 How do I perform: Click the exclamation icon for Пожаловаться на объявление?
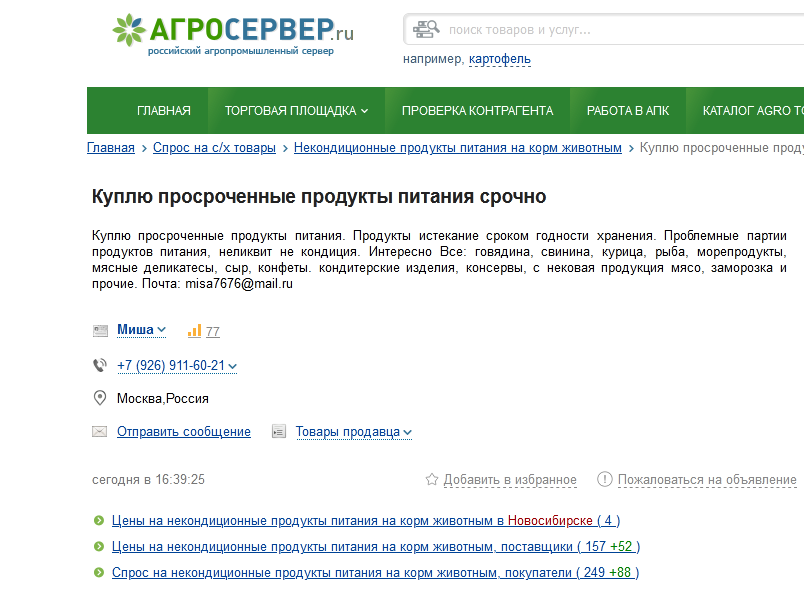605,479
